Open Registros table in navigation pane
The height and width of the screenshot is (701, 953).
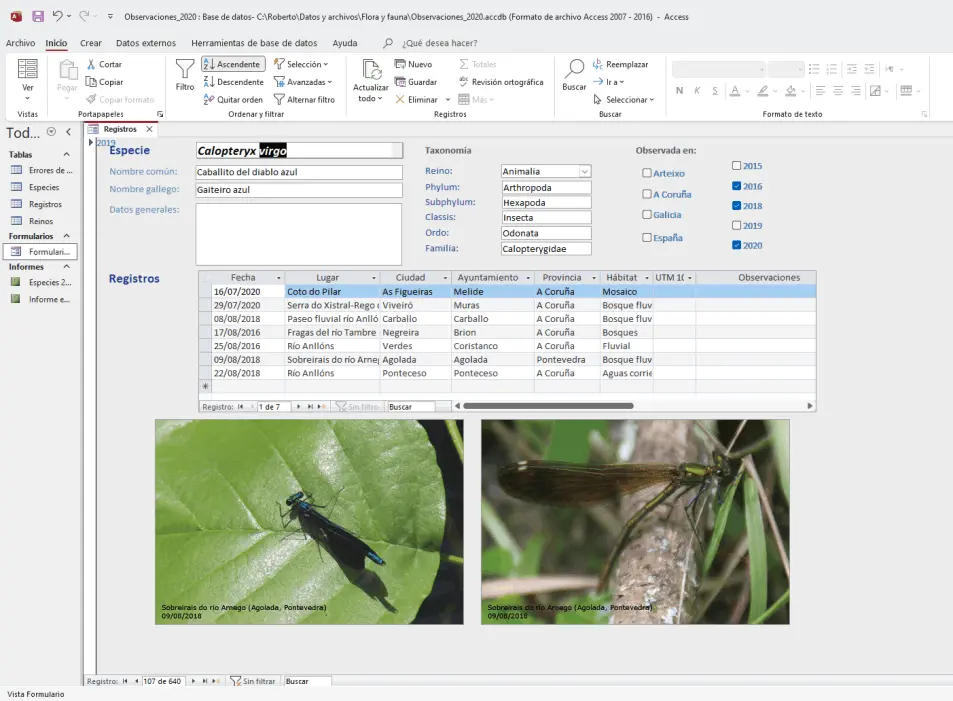coord(44,204)
